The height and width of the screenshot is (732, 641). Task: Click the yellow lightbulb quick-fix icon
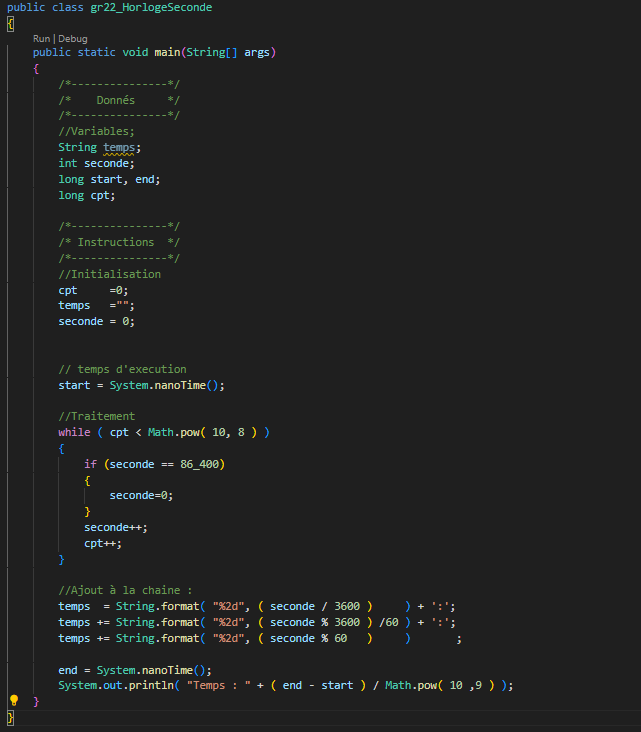point(14,701)
